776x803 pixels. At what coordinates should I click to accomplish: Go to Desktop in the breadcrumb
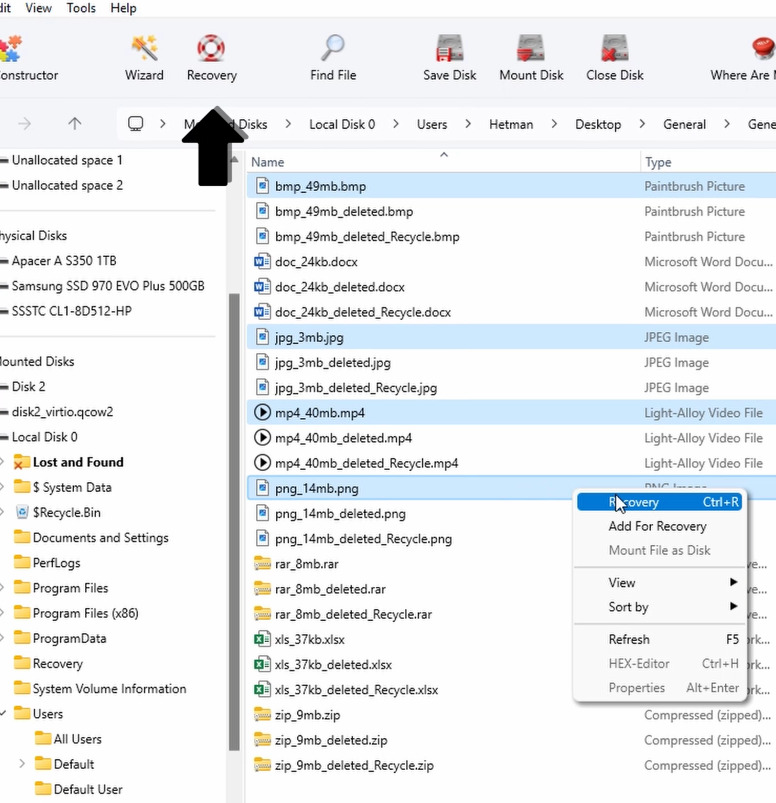(x=598, y=124)
